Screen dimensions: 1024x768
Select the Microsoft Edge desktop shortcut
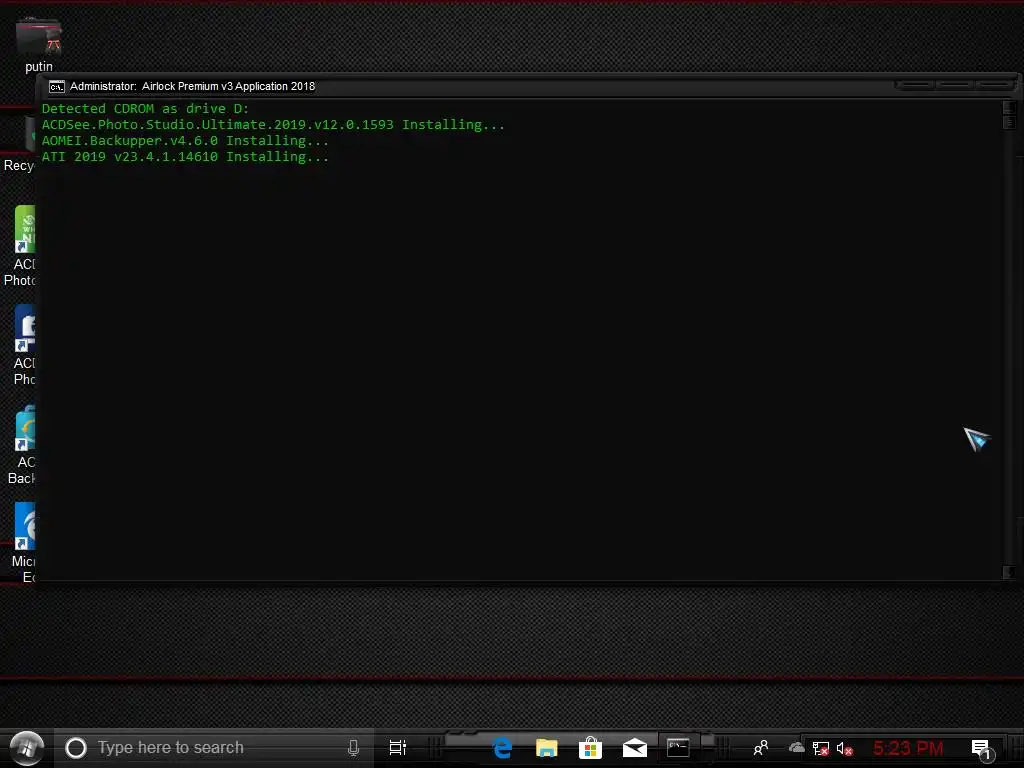tap(22, 543)
